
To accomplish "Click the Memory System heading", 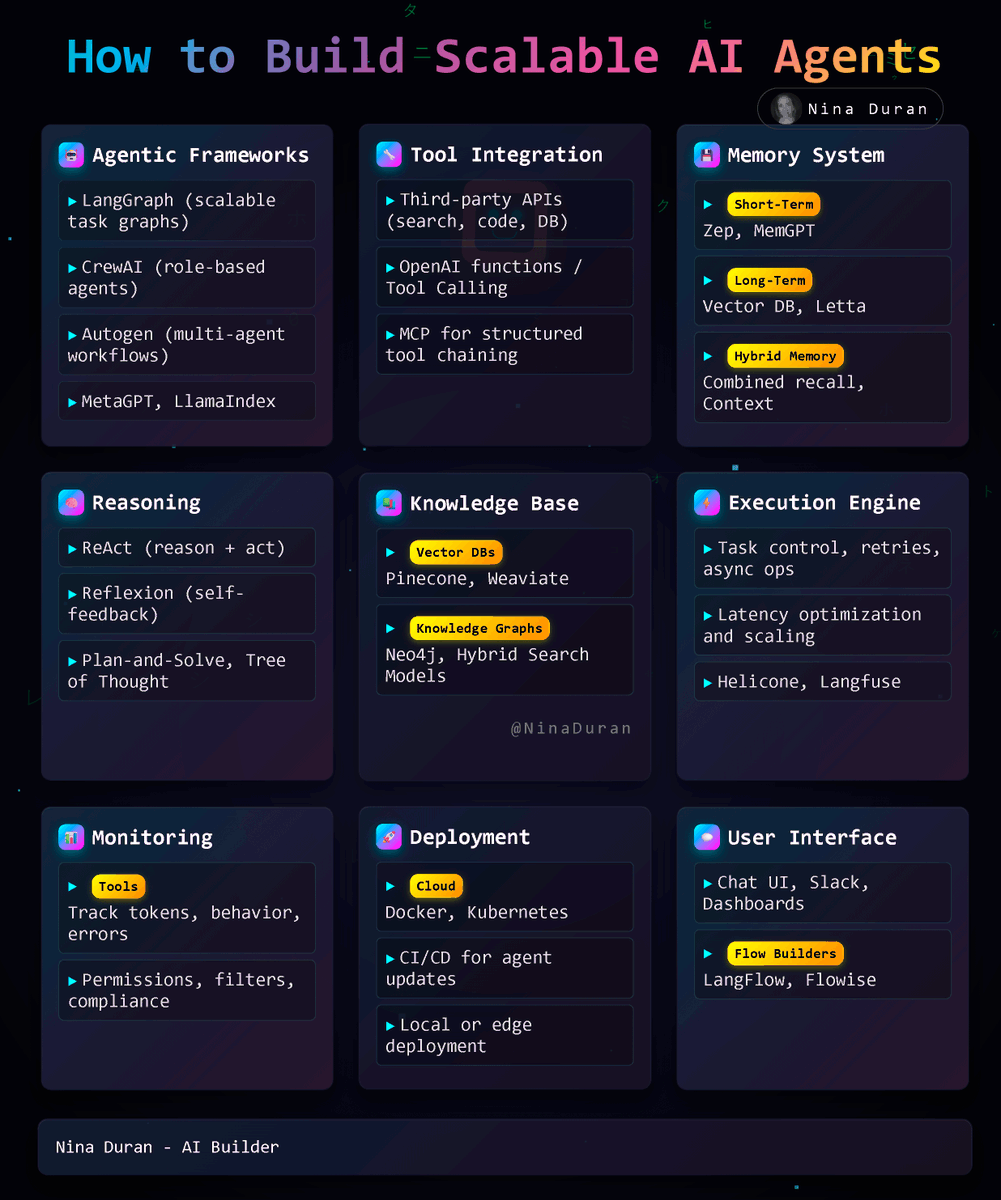I will click(x=806, y=155).
